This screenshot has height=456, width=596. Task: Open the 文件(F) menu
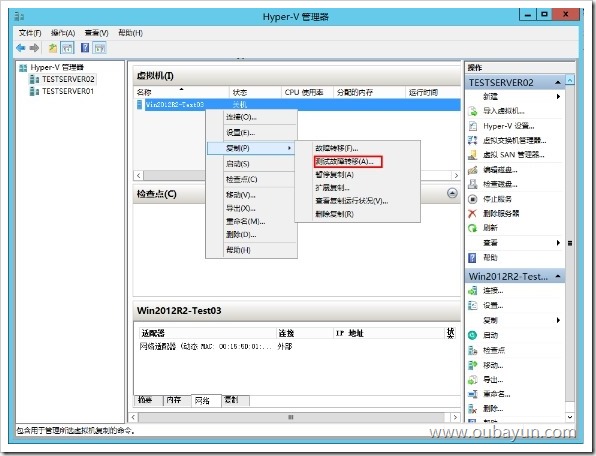(x=30, y=33)
